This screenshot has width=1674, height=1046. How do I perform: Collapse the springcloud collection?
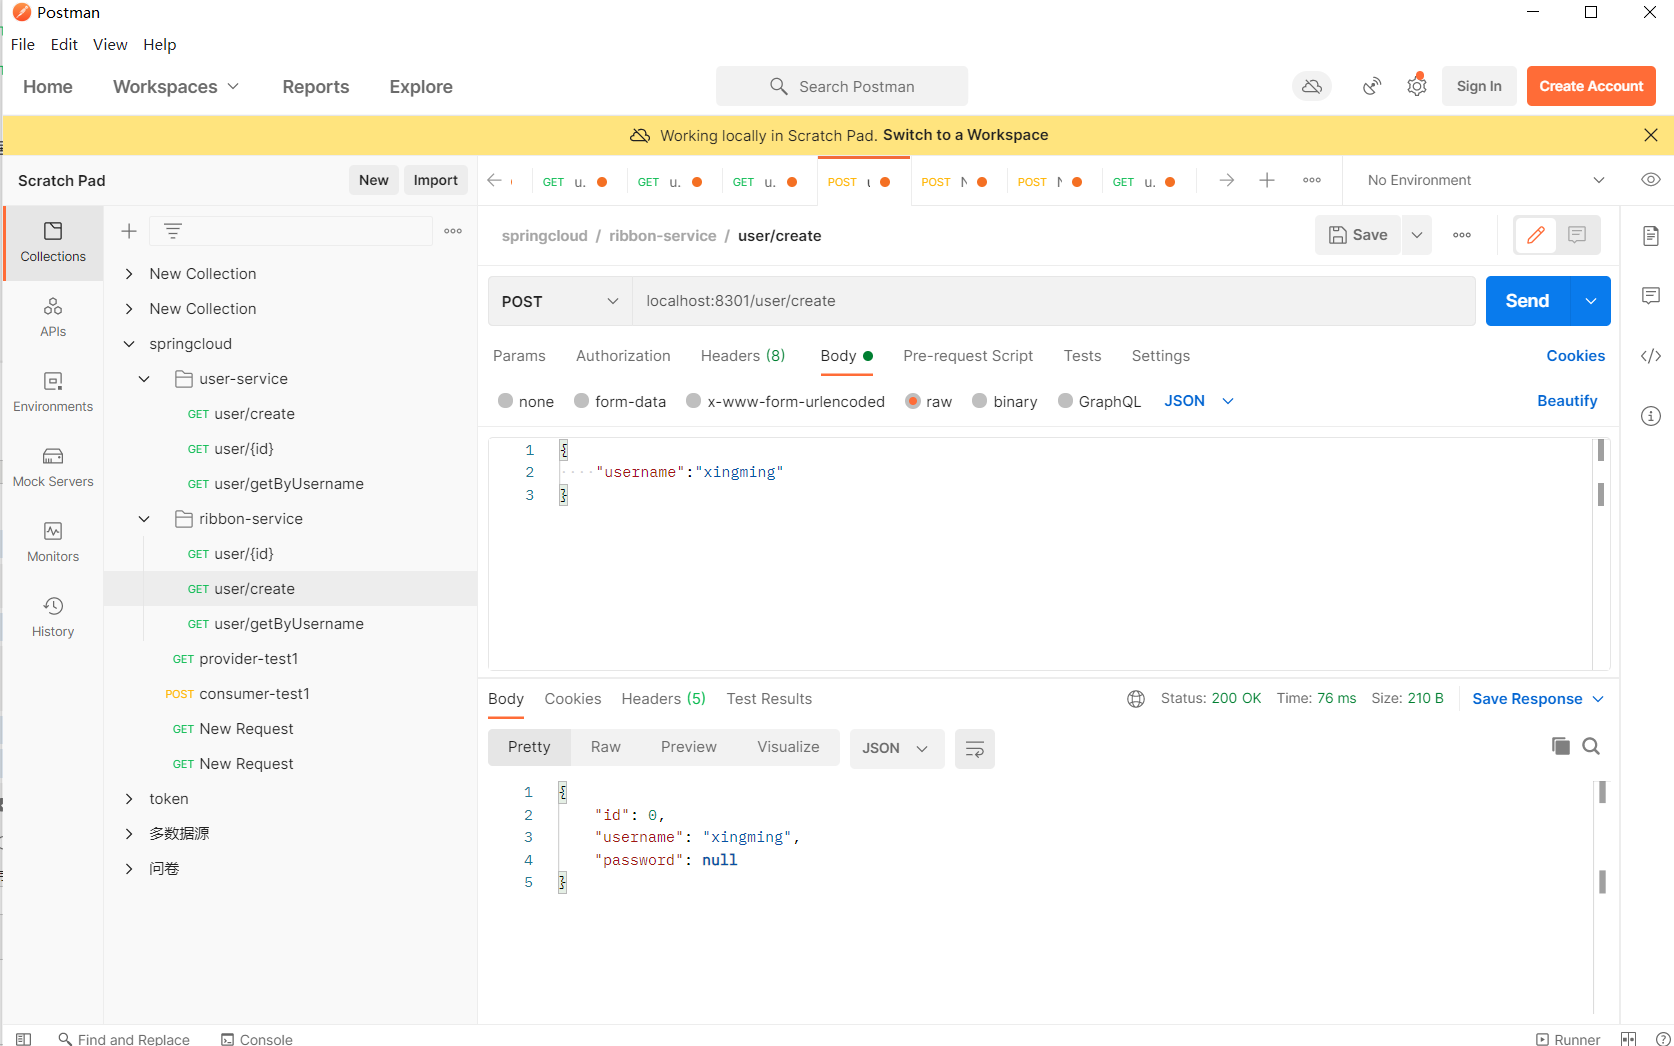tap(129, 344)
